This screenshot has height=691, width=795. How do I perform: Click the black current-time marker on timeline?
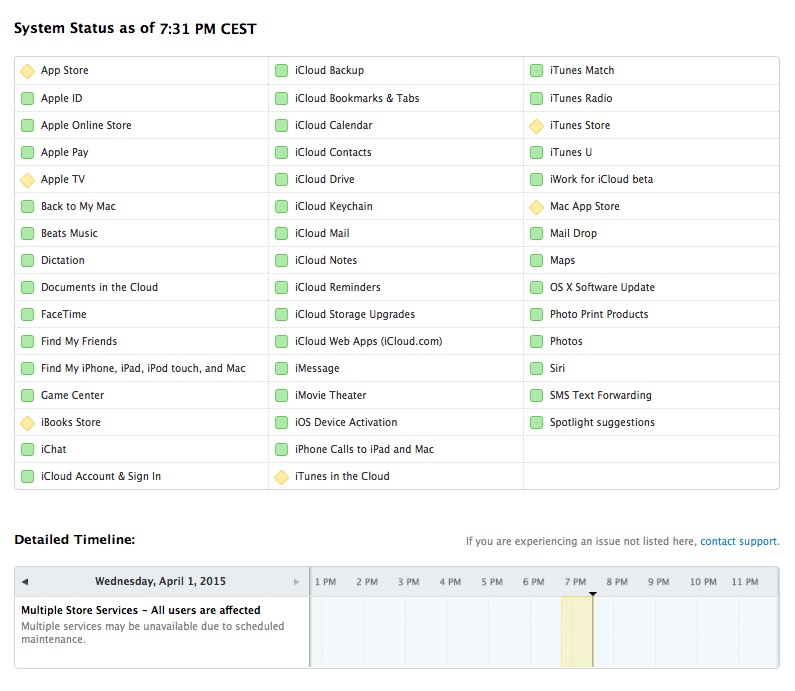pyautogui.click(x=592, y=594)
